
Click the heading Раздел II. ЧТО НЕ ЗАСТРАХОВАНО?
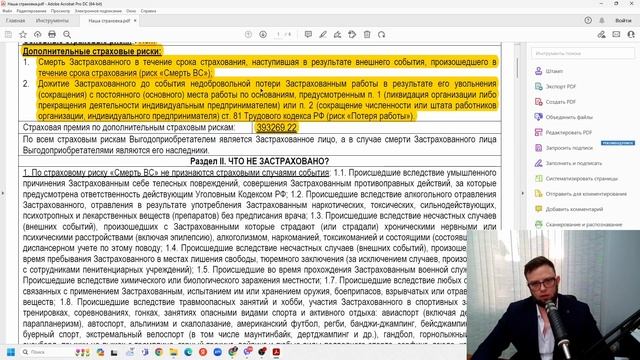point(260,161)
